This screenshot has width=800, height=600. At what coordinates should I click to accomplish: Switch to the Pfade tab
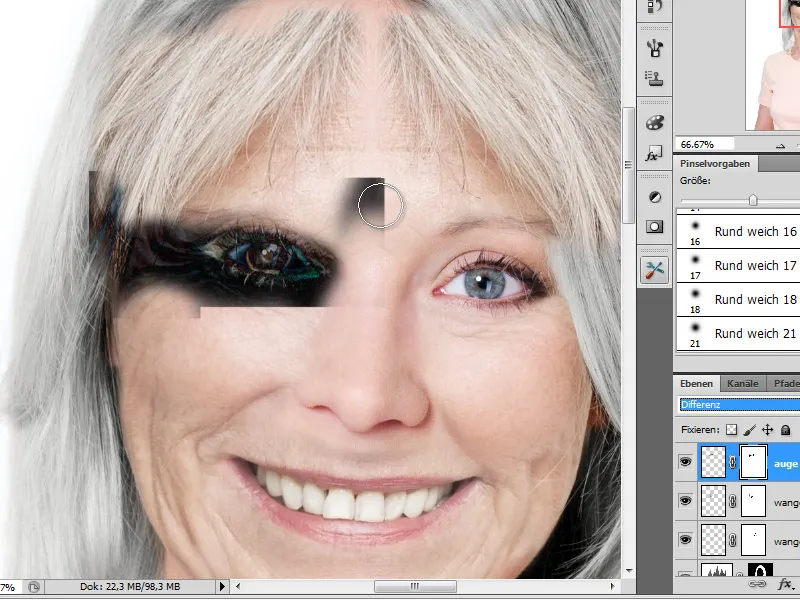(x=784, y=384)
